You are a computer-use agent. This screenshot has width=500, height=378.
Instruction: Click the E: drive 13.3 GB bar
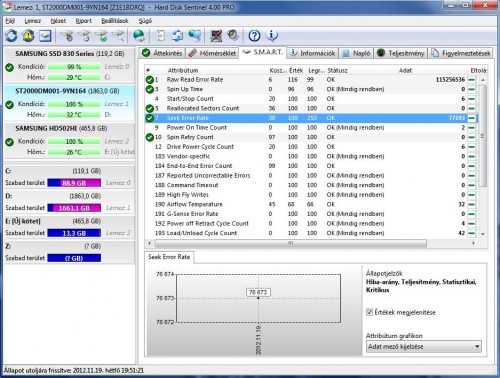(x=74, y=233)
